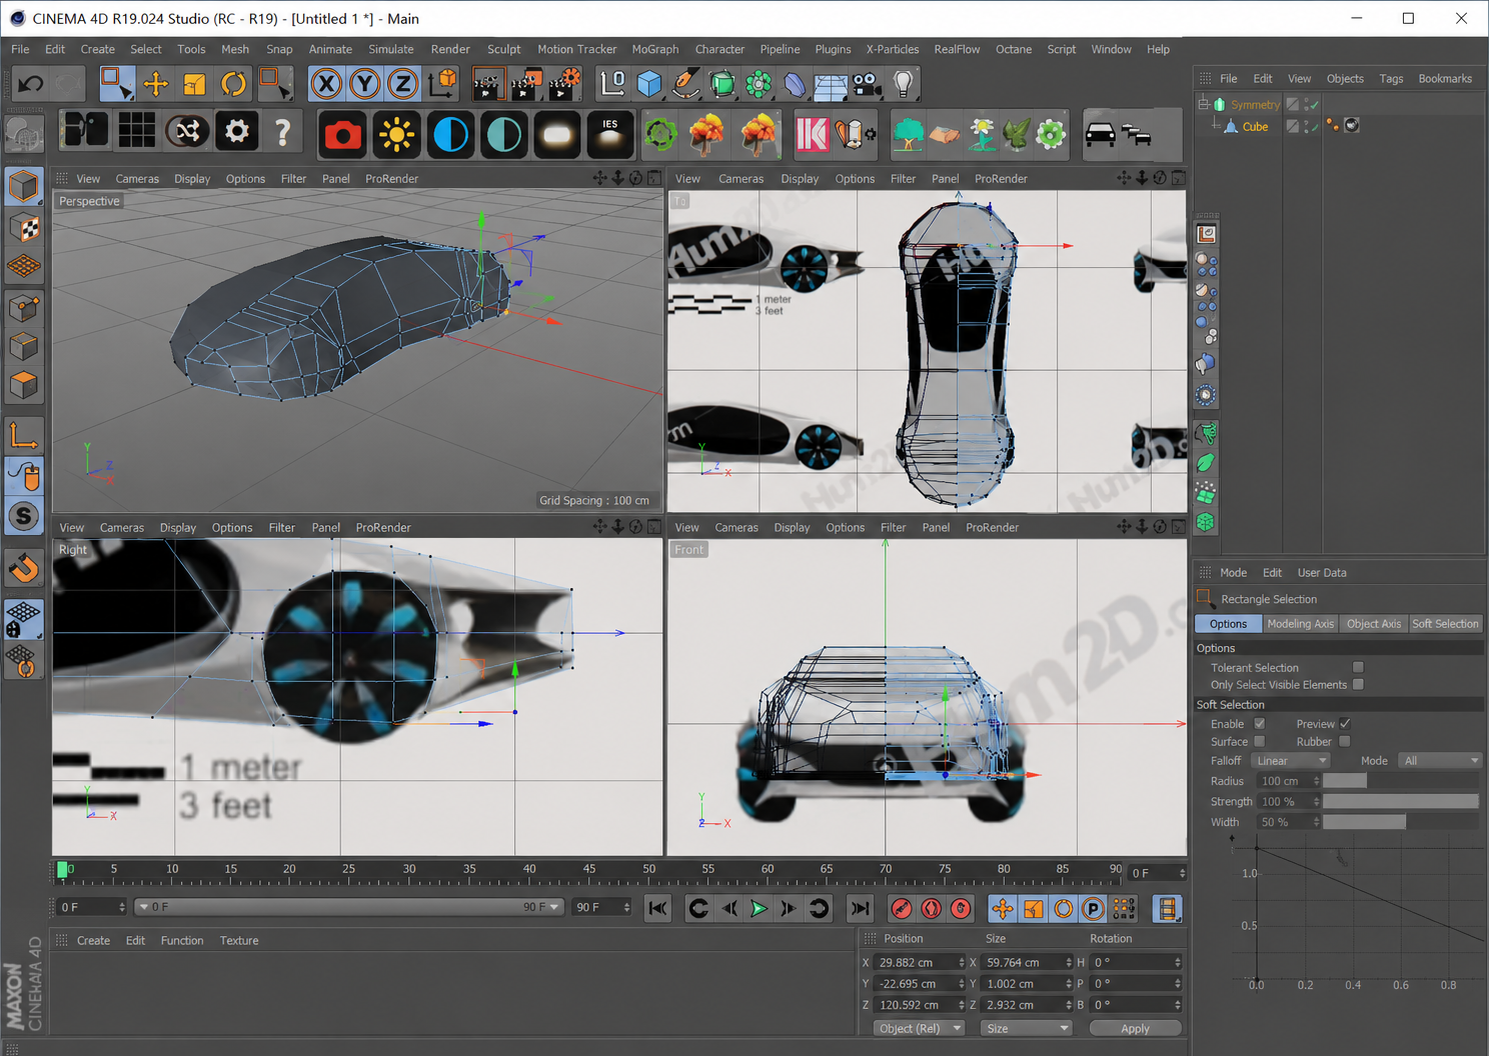Switch to Model mode cube icon

[x=24, y=186]
